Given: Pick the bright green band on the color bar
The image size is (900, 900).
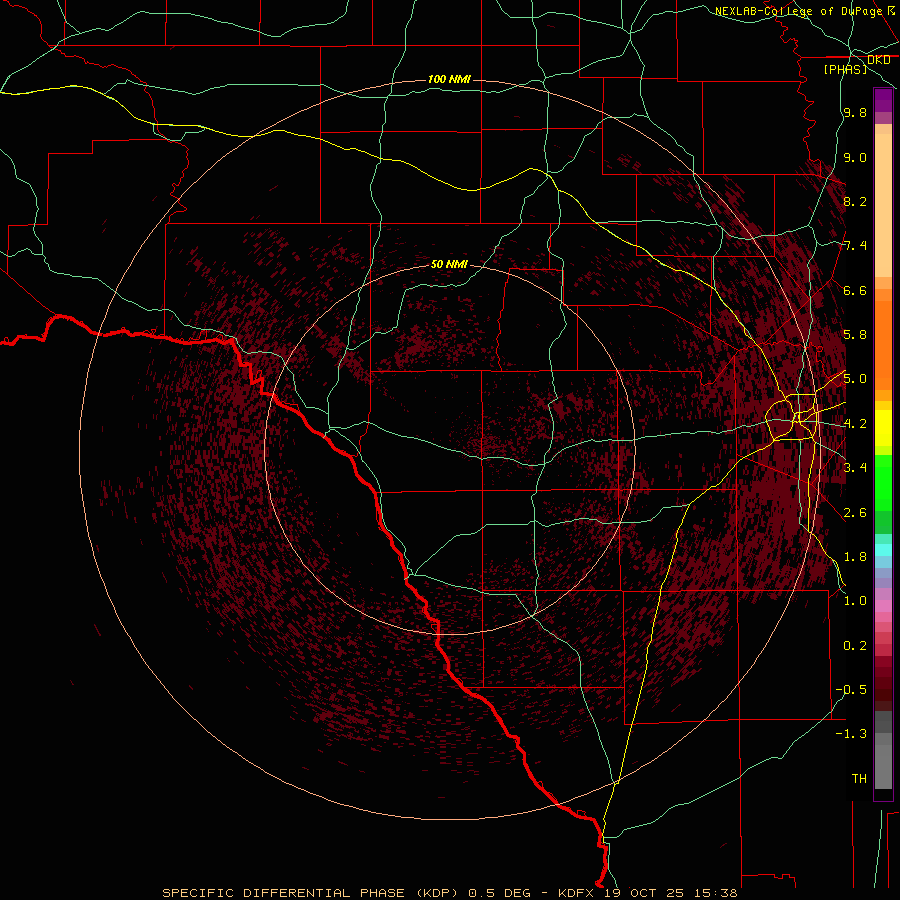Looking at the screenshot, I should (x=883, y=482).
